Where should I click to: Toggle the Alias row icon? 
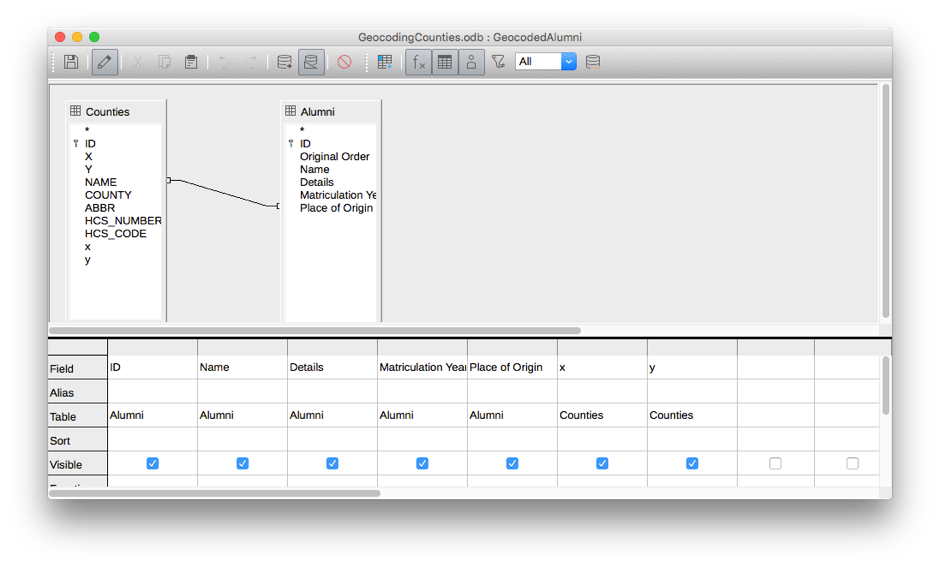point(471,62)
